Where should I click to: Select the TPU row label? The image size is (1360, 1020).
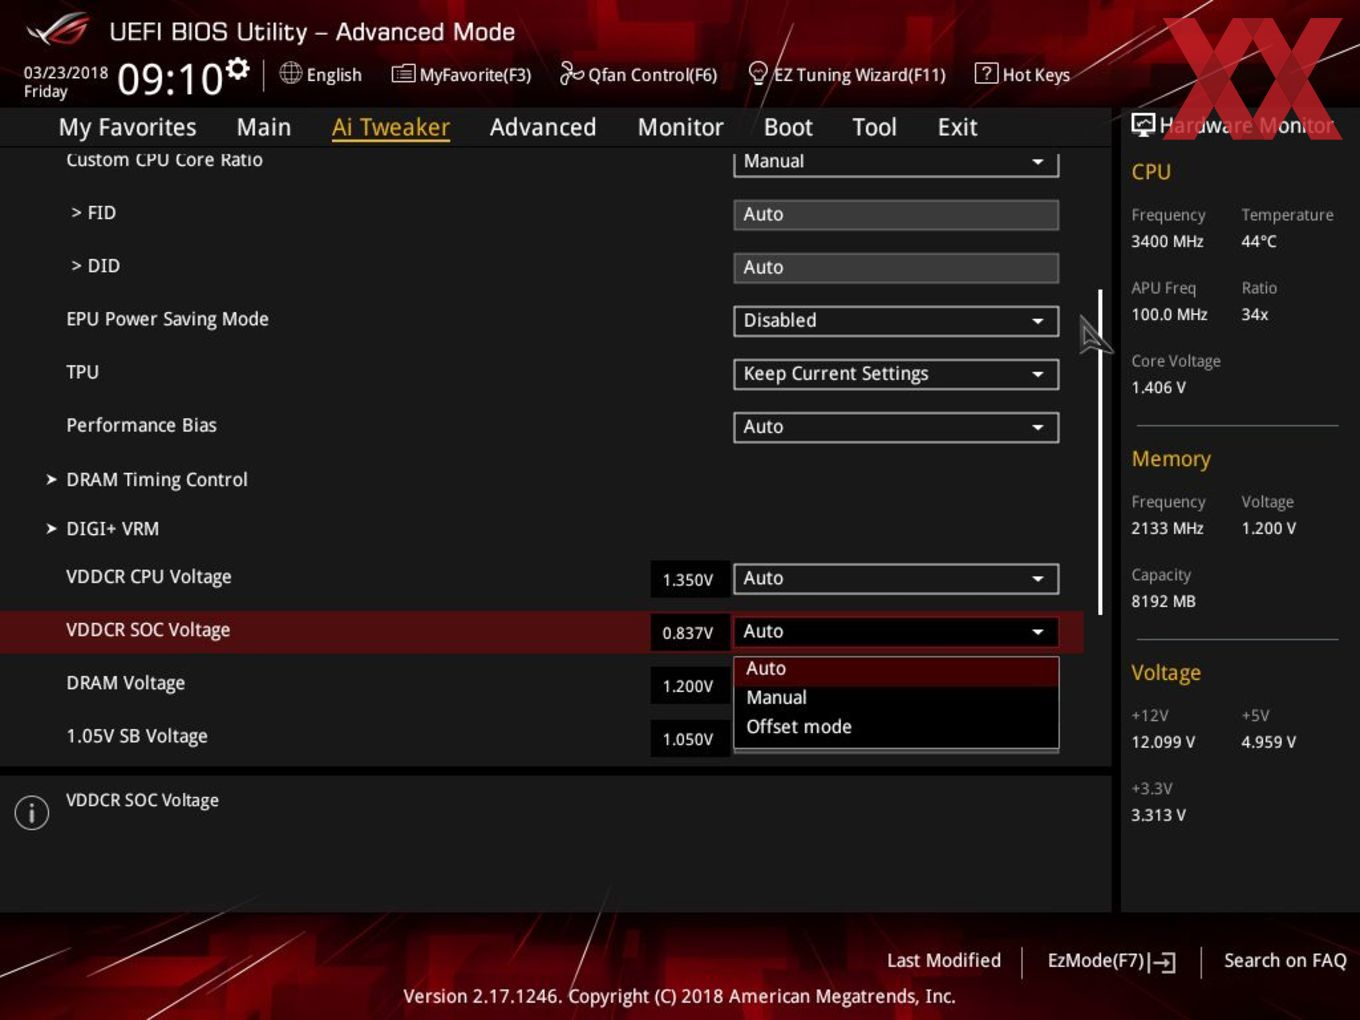(82, 372)
